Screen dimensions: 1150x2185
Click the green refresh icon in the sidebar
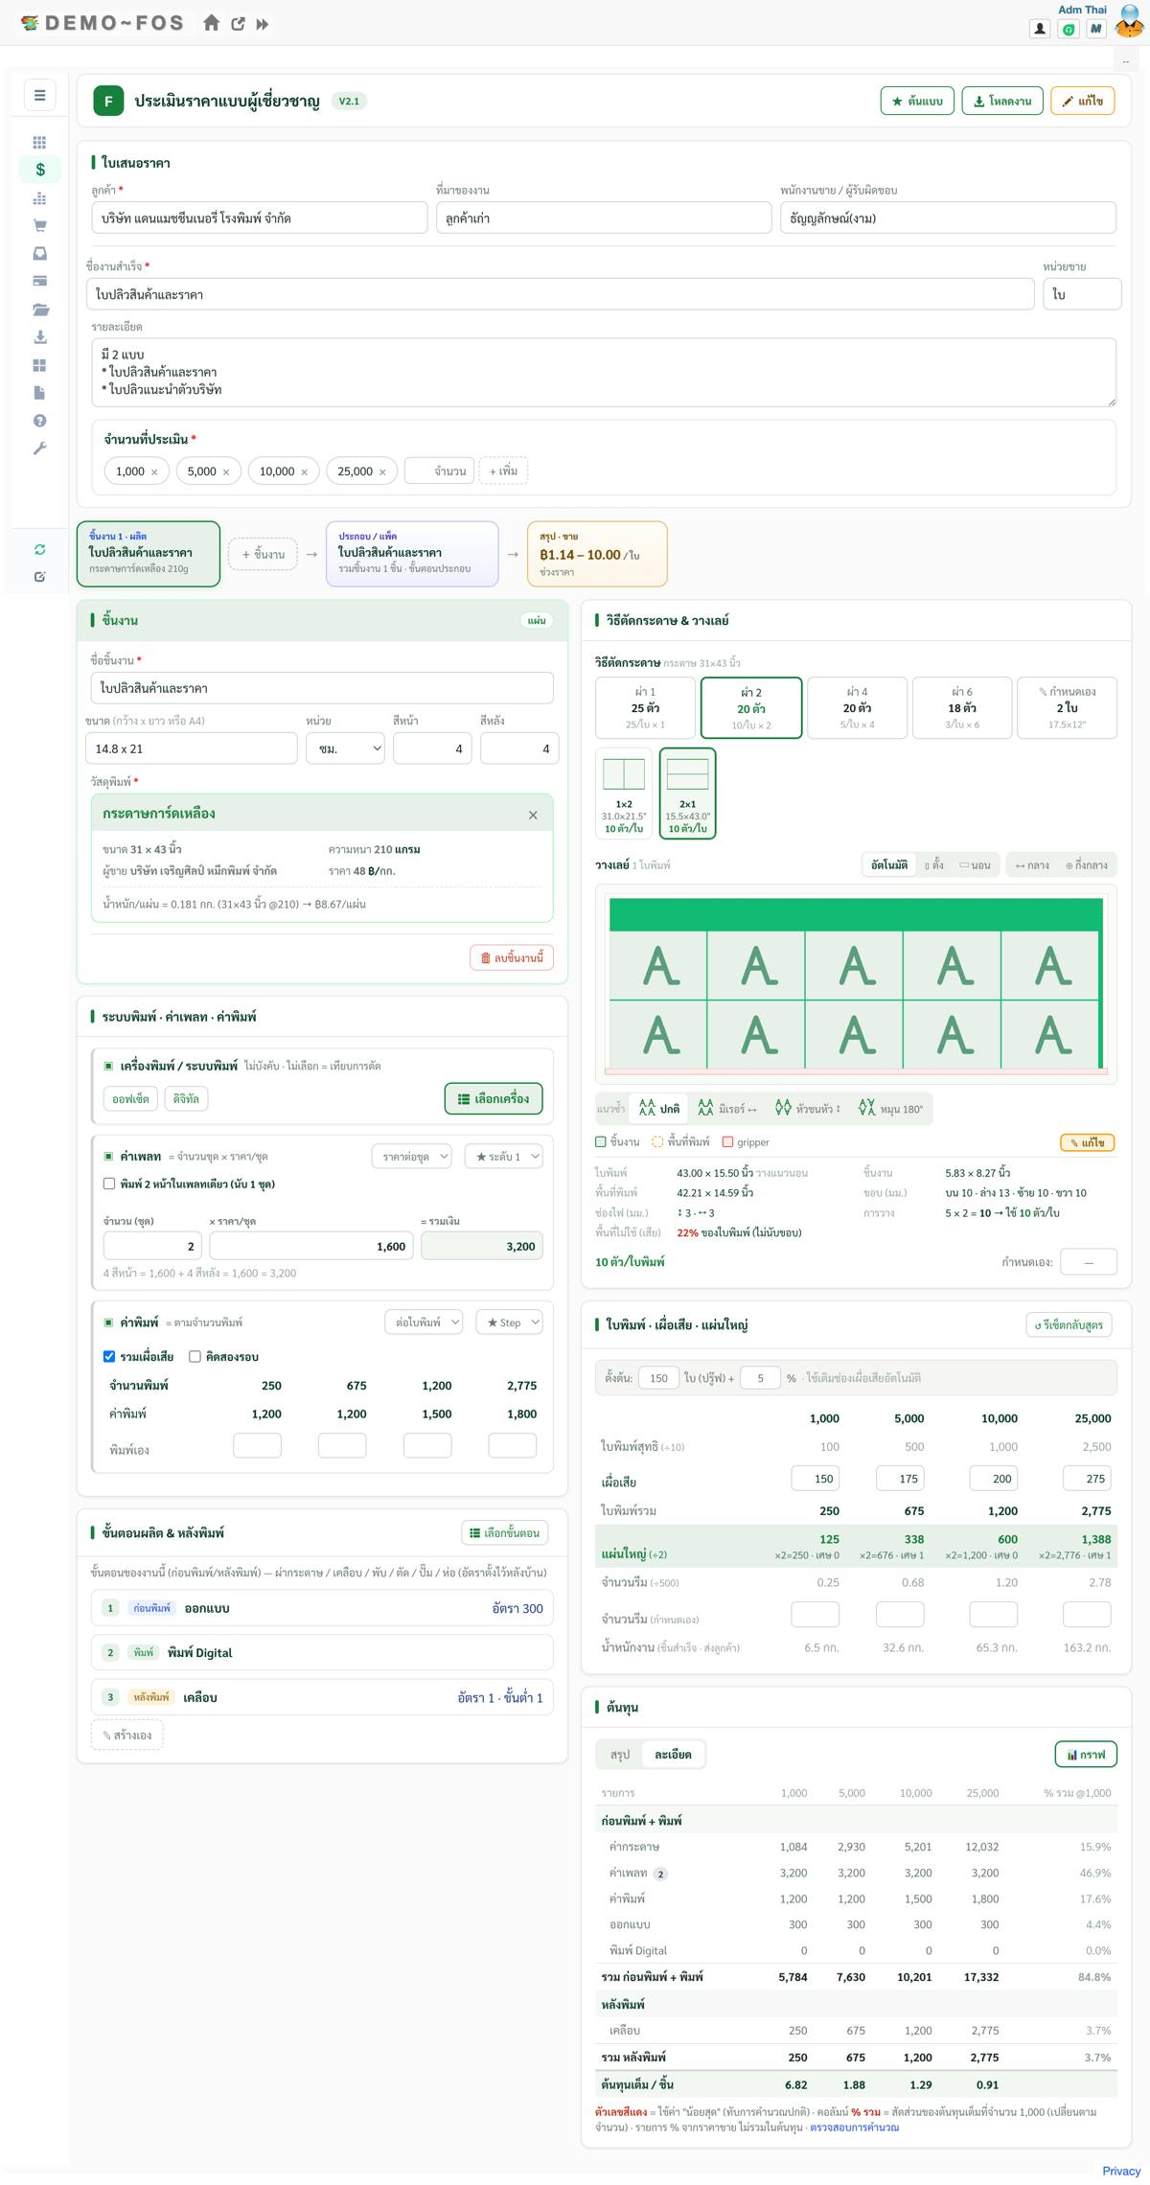40,549
